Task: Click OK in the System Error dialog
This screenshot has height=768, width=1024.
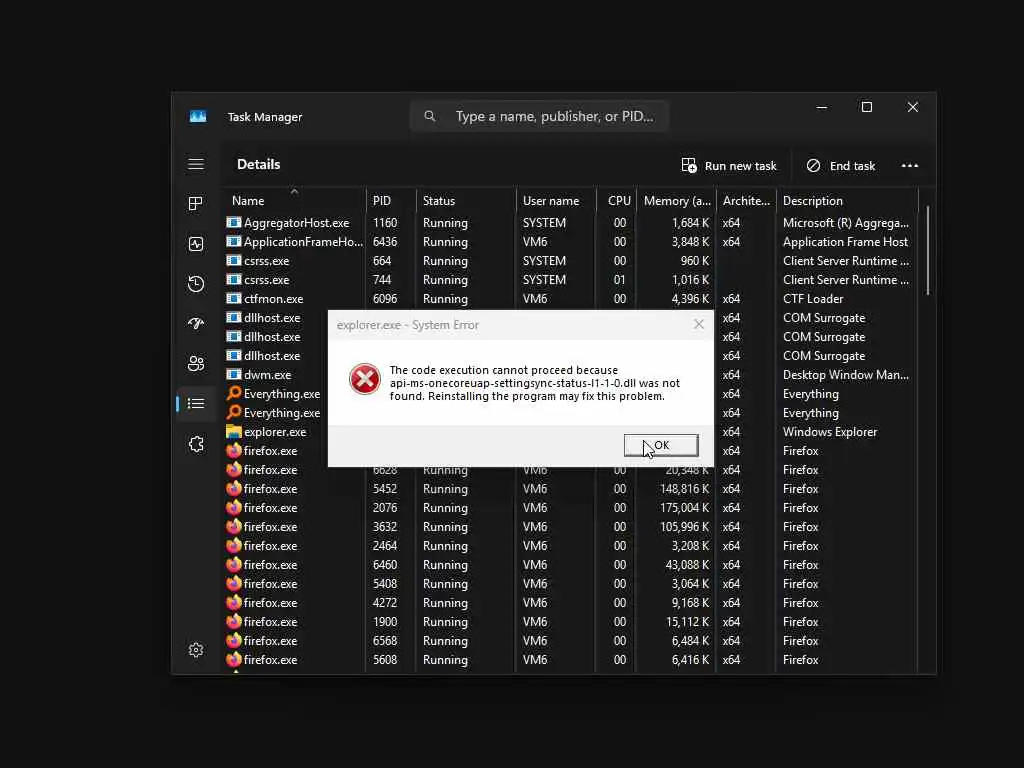Action: click(661, 445)
